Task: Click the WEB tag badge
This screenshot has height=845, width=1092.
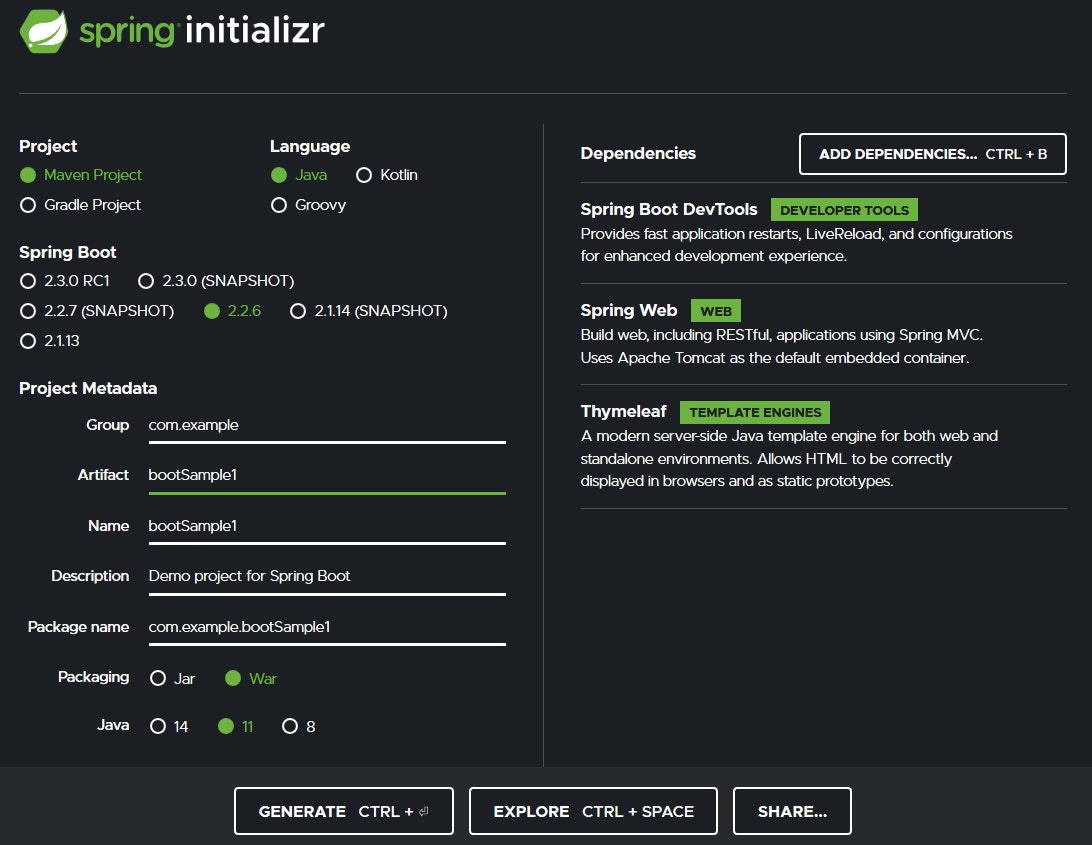Action: (716, 311)
